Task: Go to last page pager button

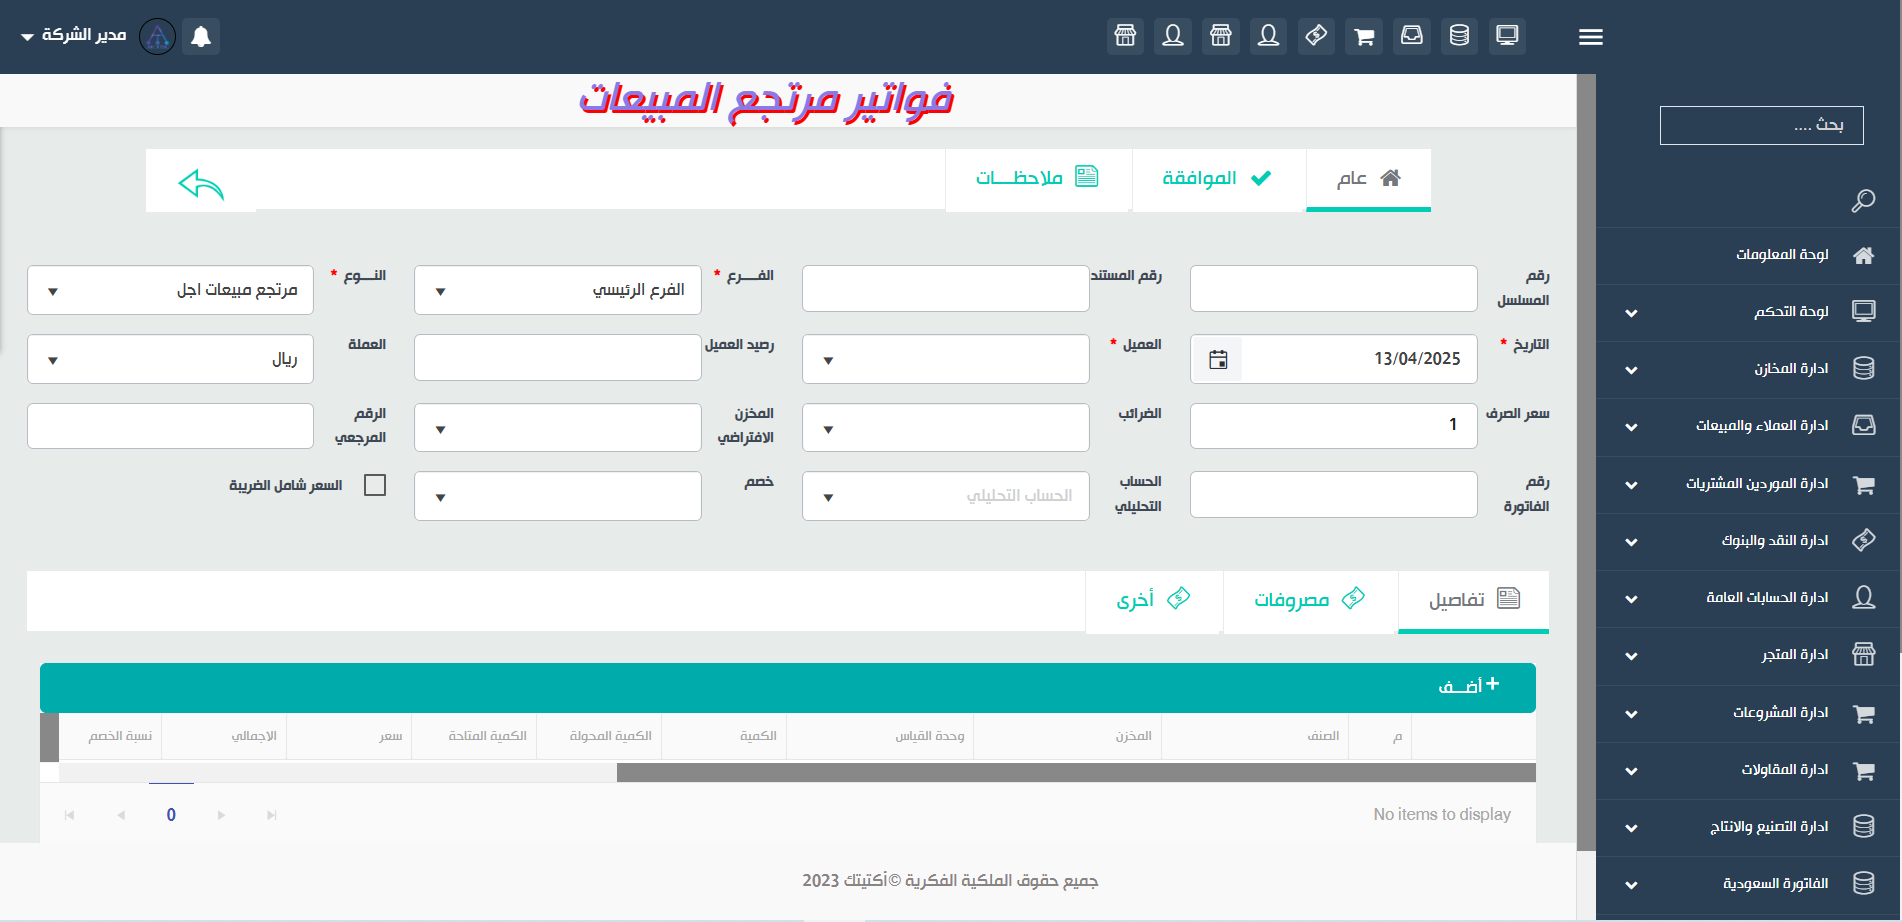Action: [272, 815]
